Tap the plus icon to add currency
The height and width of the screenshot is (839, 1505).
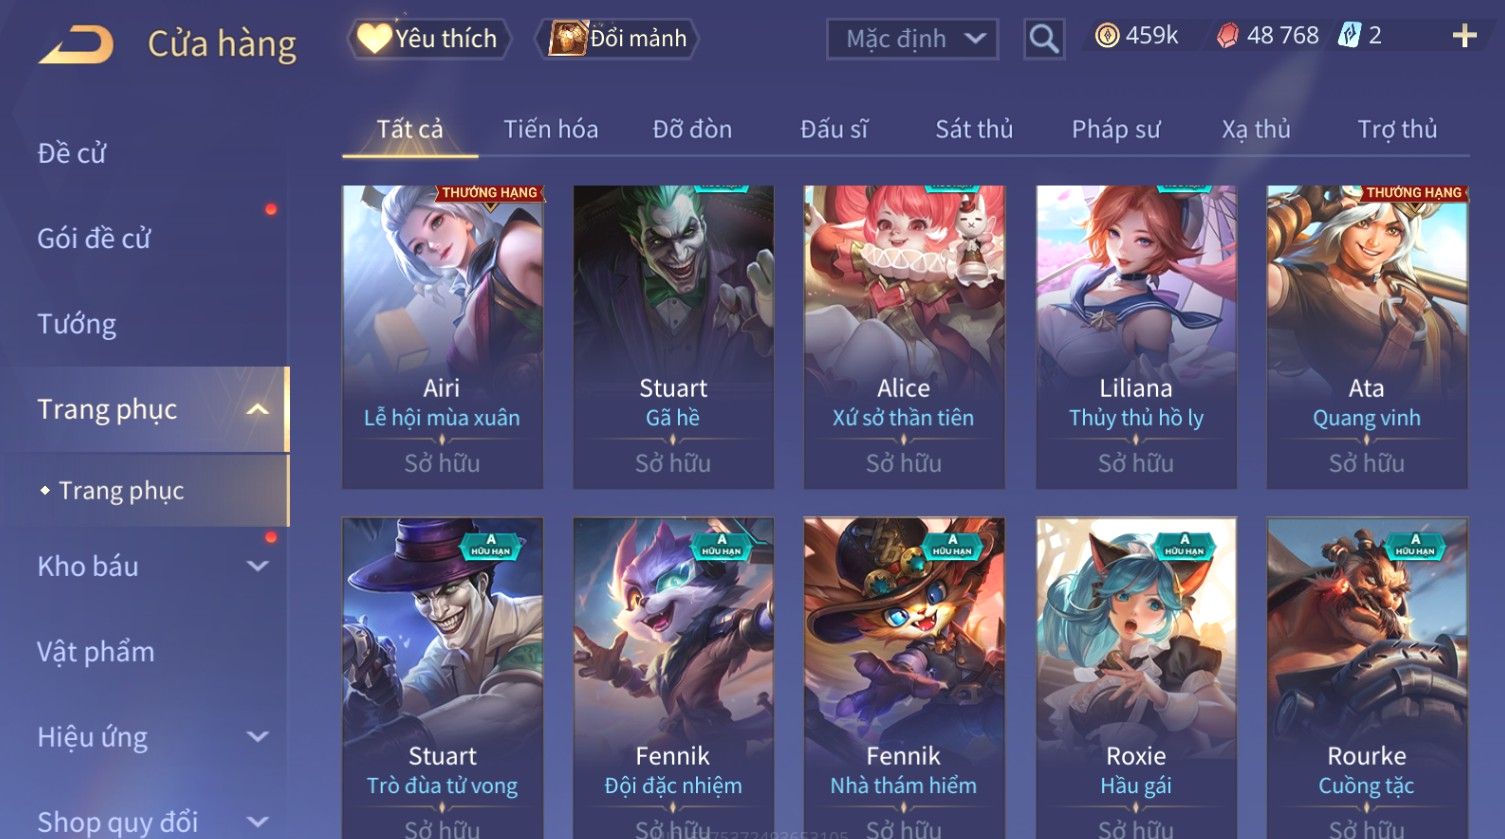[x=1464, y=36]
